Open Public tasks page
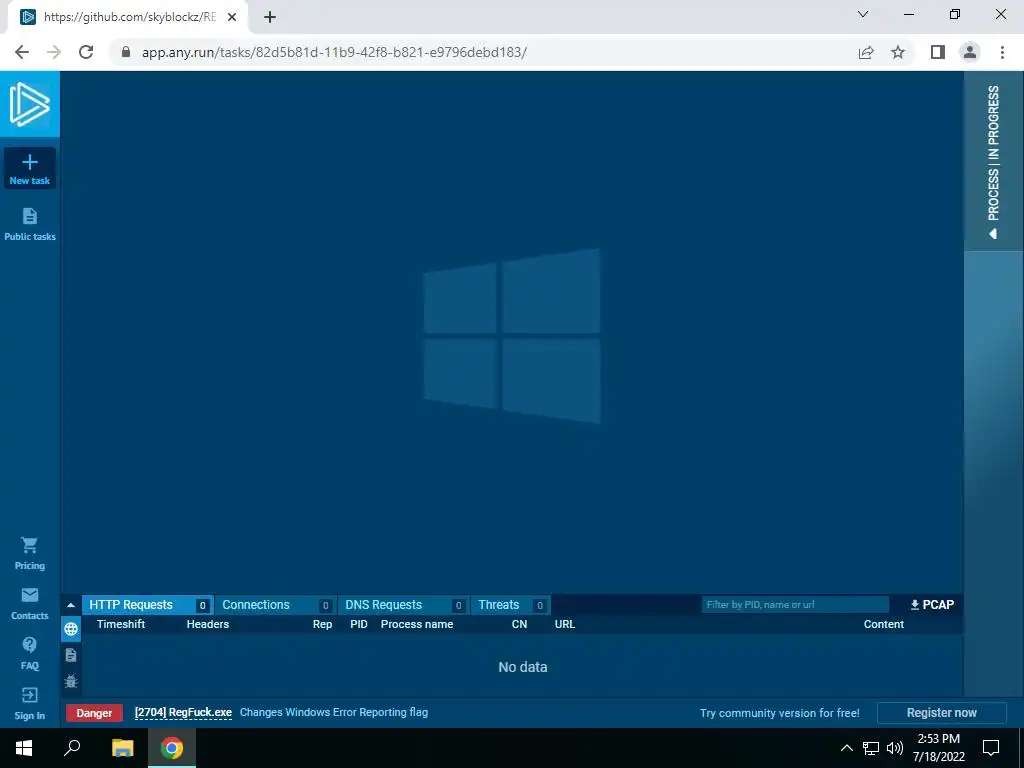This screenshot has width=1024, height=768. click(29, 224)
